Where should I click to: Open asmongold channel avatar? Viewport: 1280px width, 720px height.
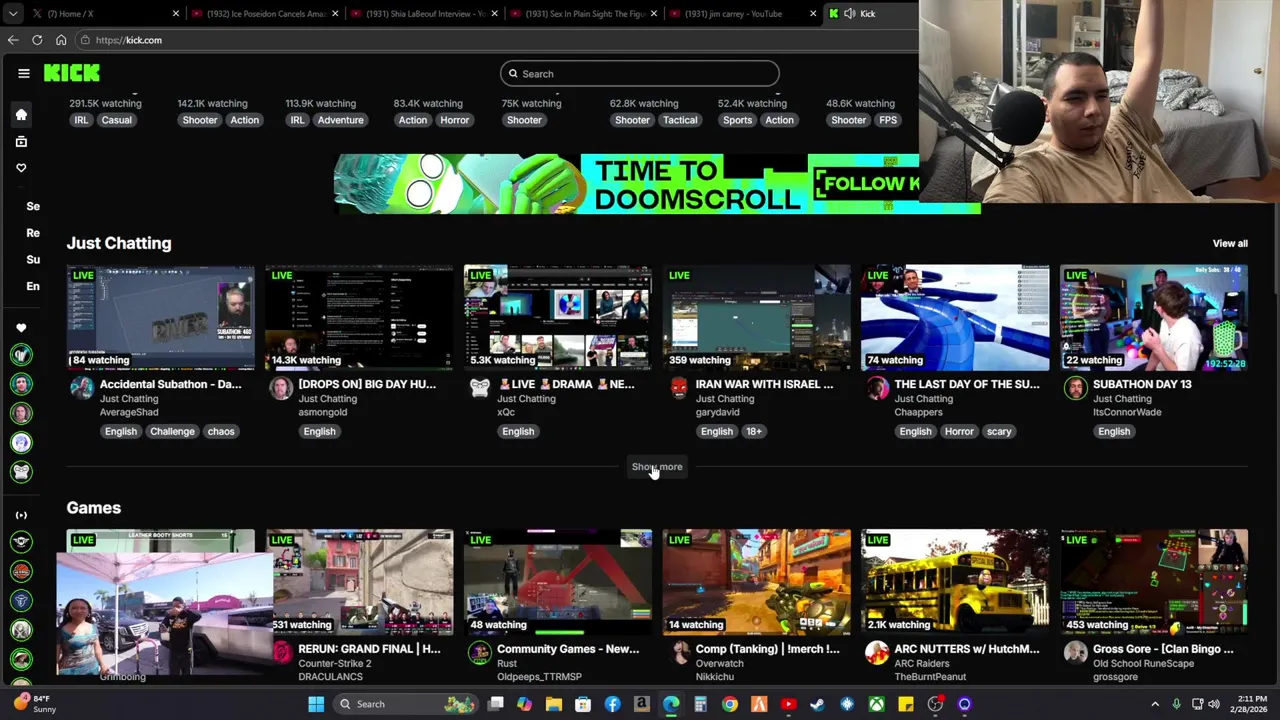(281, 388)
